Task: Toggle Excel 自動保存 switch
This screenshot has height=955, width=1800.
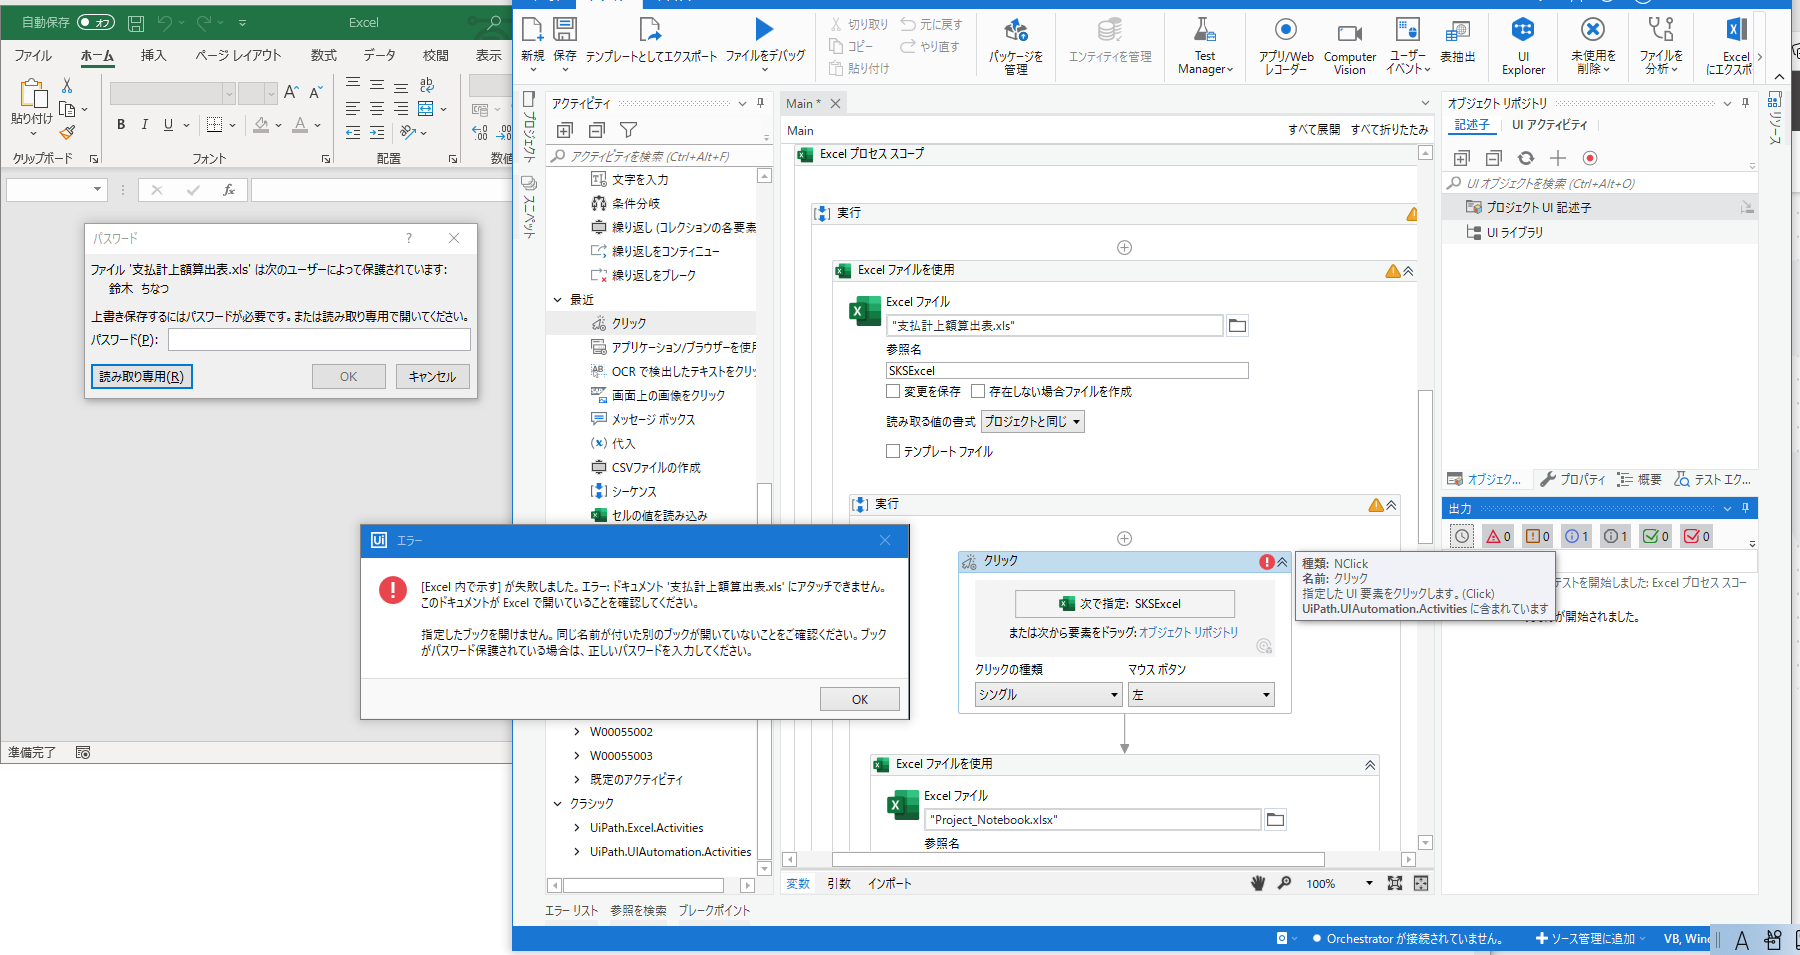Action: coord(96,22)
